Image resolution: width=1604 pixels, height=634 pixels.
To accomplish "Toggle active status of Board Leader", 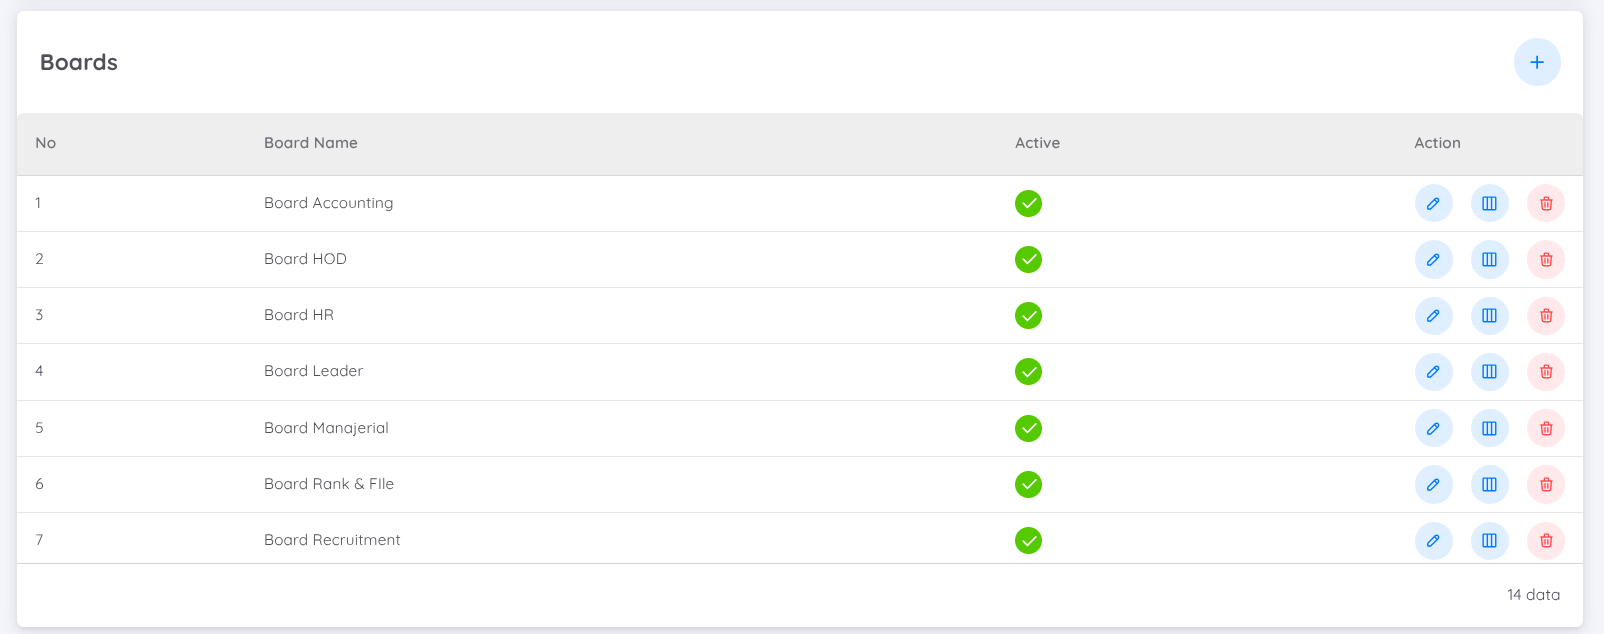I will click(1028, 372).
